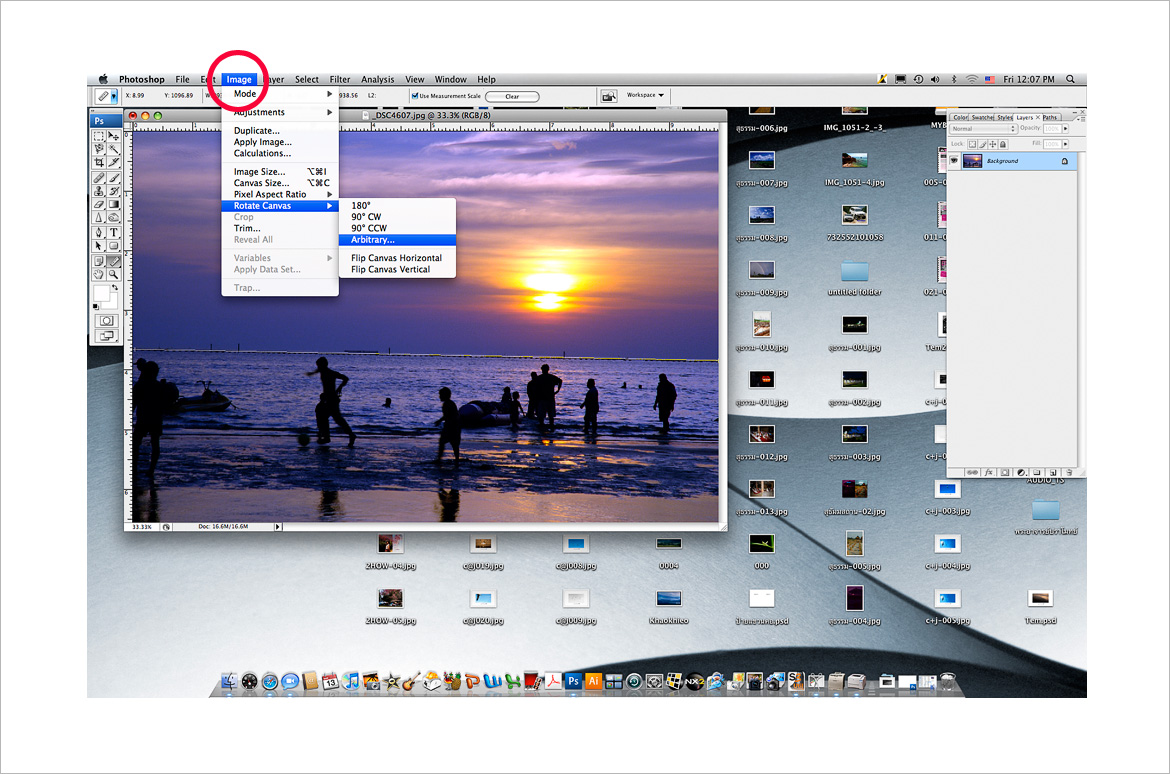Open the layer blend mode Normal dropdown
1170x774 pixels.
[982, 129]
